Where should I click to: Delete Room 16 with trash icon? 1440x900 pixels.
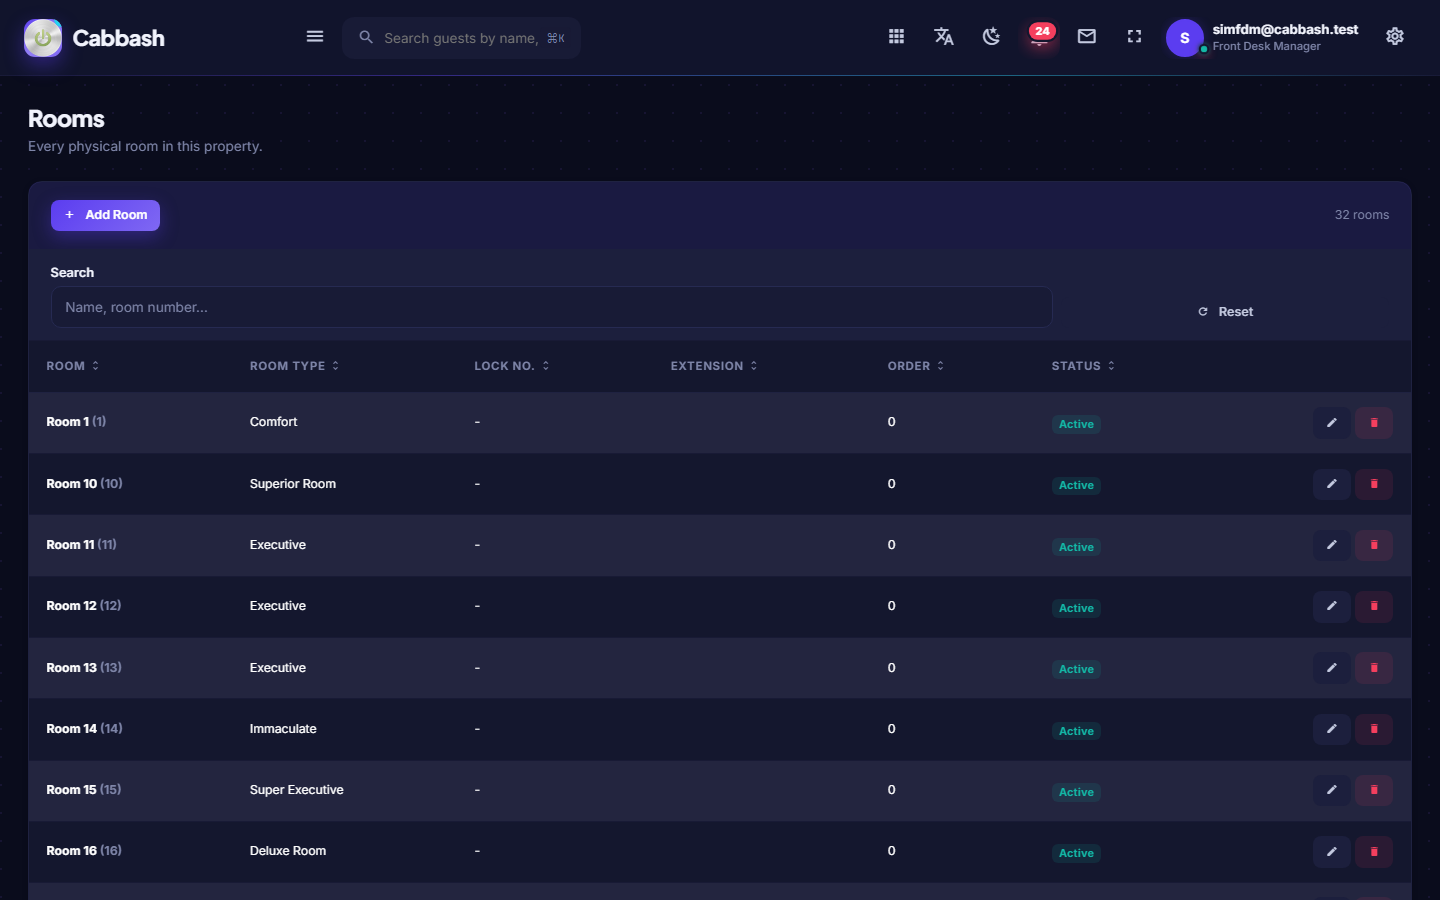(x=1374, y=852)
